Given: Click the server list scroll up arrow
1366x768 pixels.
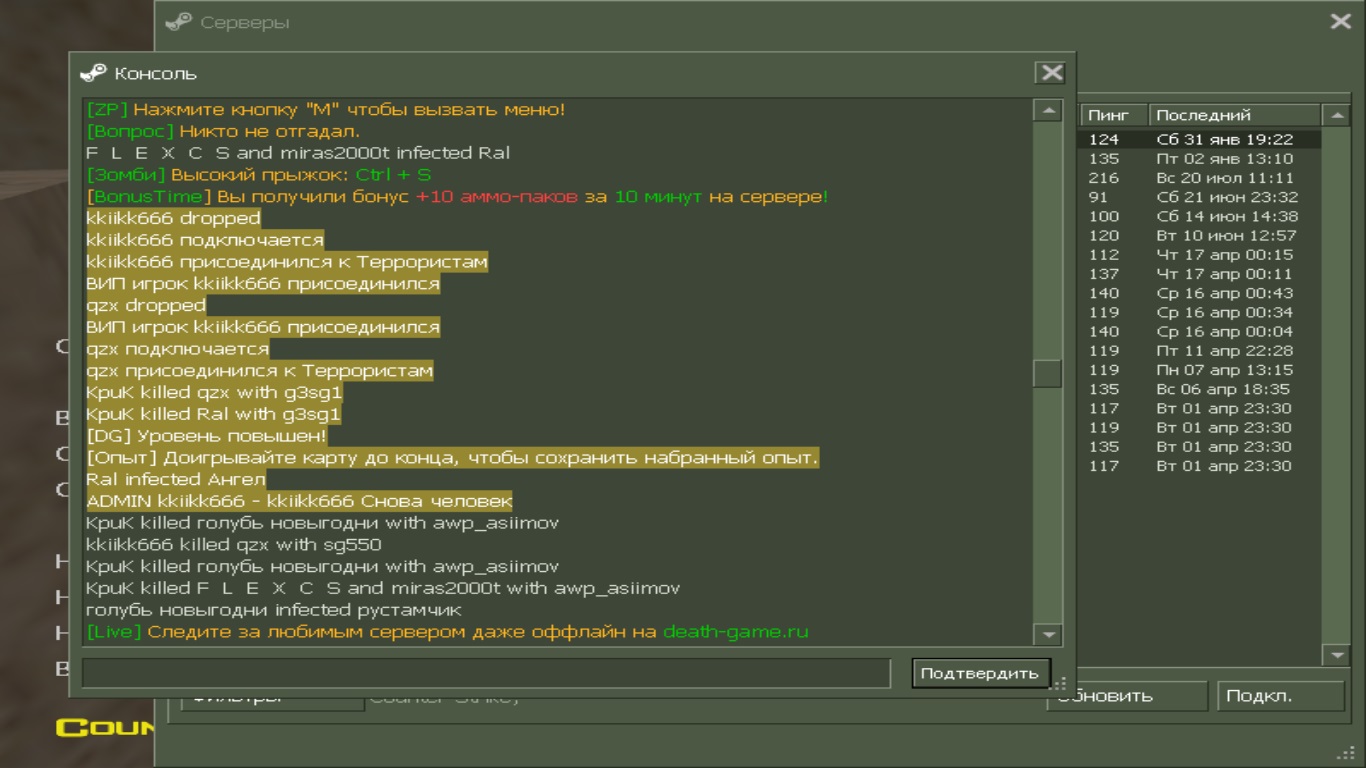Looking at the screenshot, I should click(x=1336, y=115).
